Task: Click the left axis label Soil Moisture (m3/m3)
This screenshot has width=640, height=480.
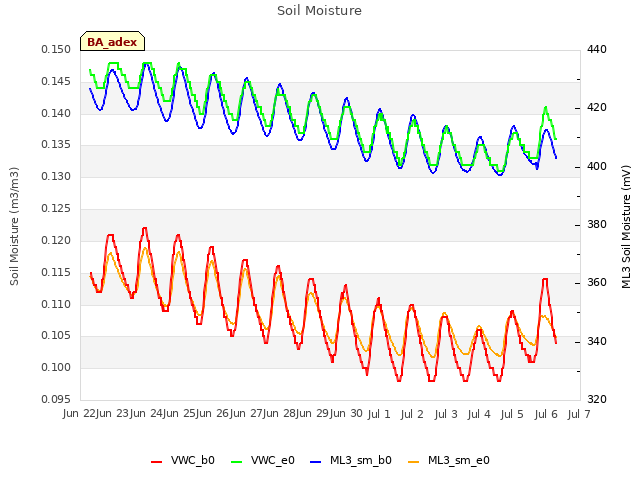Action: click(14, 226)
